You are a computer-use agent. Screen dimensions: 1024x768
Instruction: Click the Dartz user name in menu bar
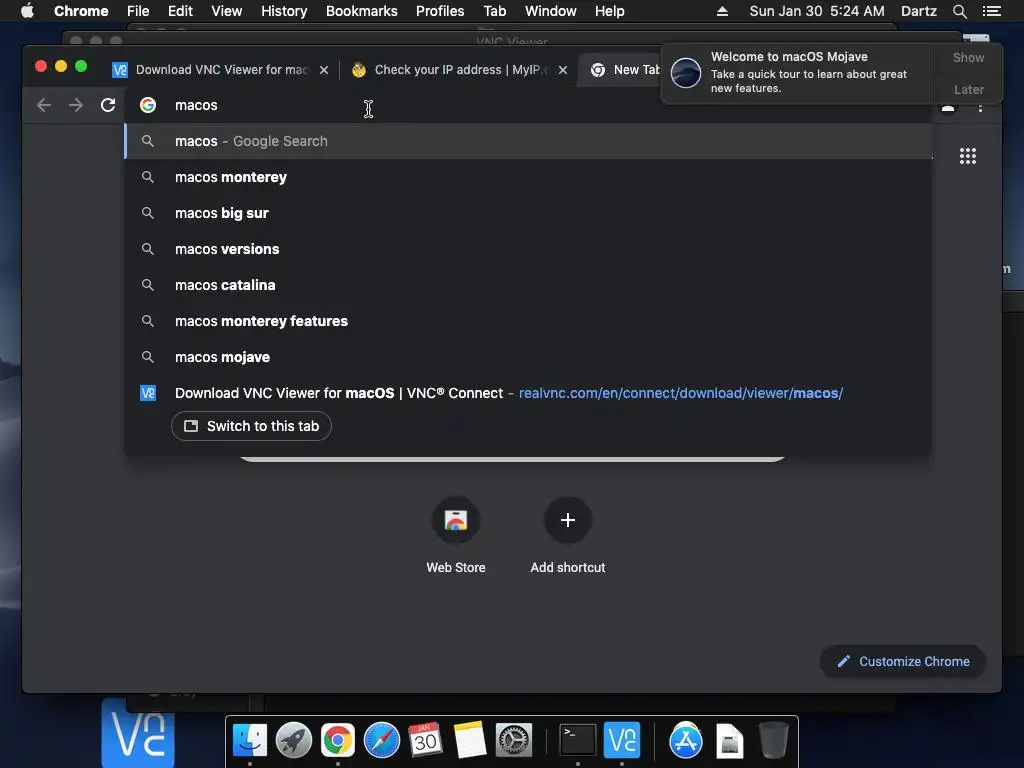point(918,11)
